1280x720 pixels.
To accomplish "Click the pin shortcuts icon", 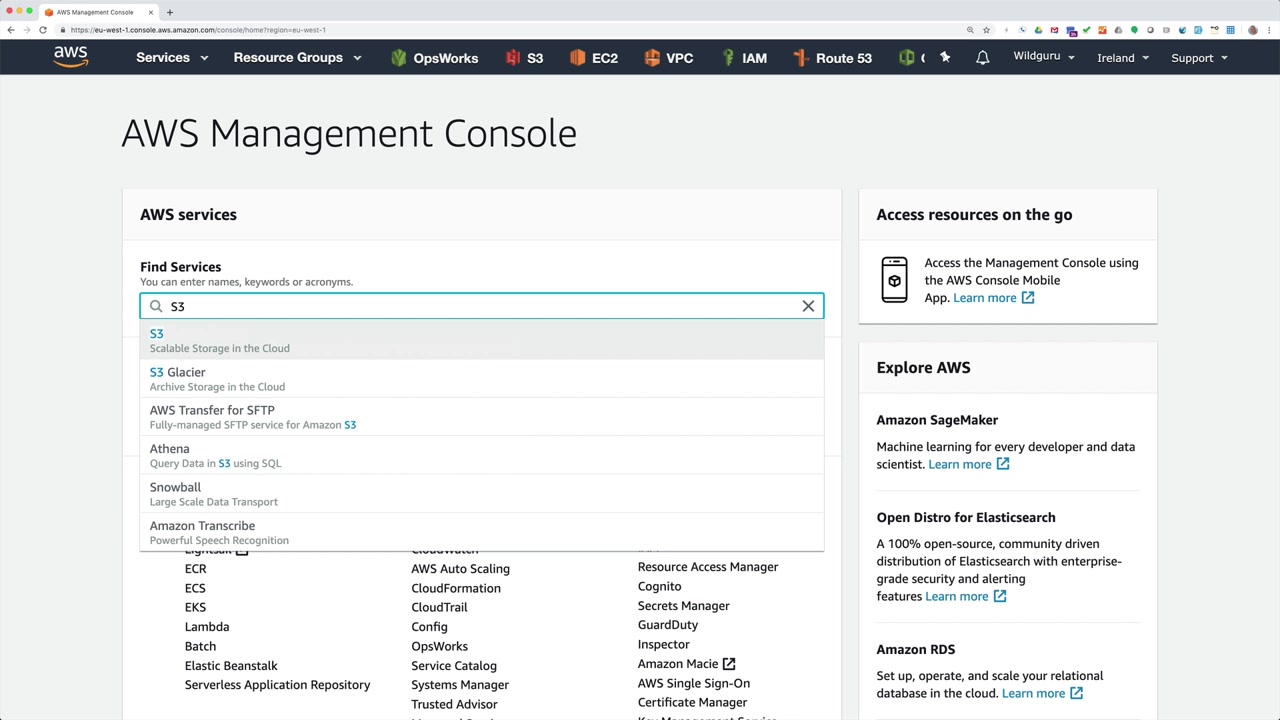I will coord(944,58).
